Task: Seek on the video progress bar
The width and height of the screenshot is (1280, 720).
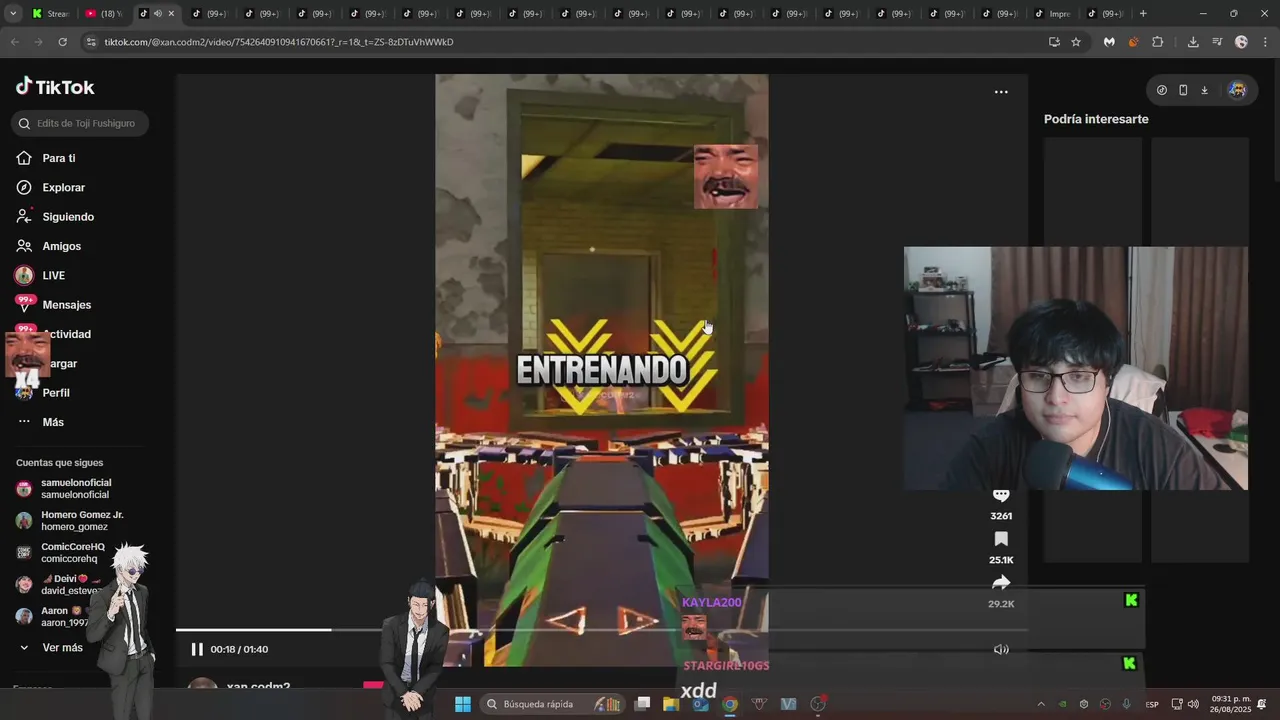Action: coord(602,630)
